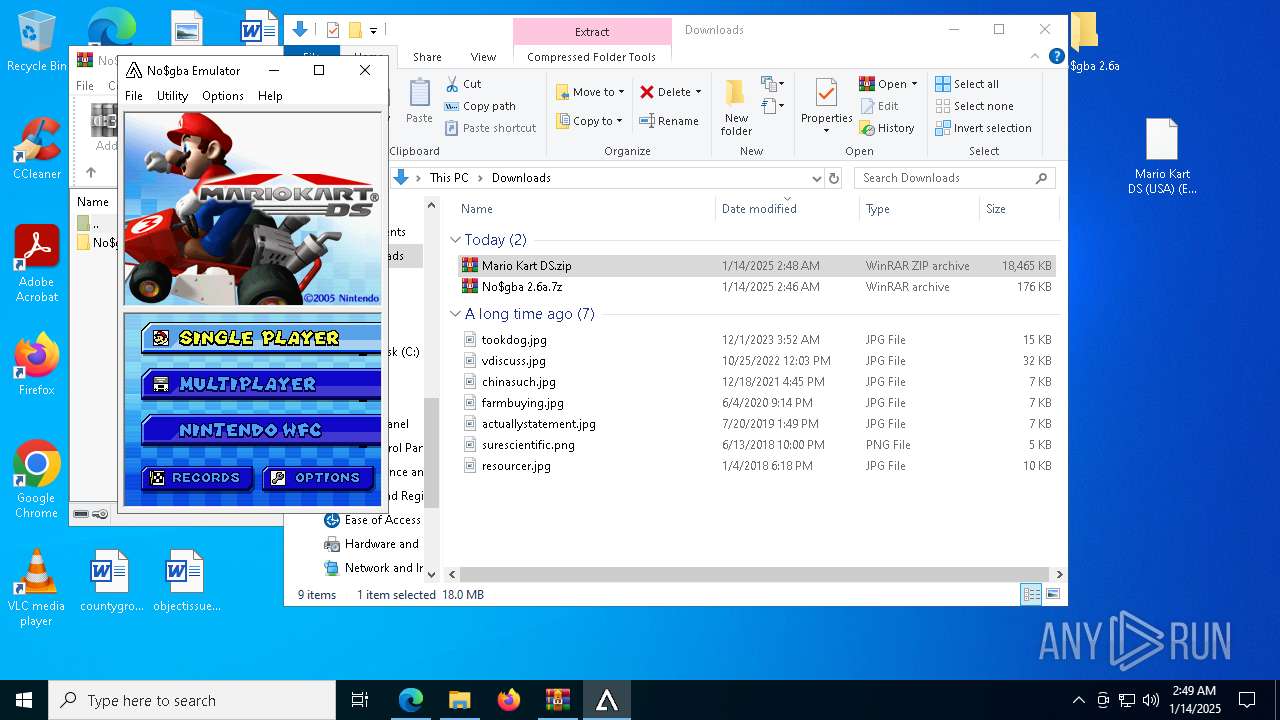Open VLC media player shortcut
Screen dimensions: 1280x720
click(37, 588)
